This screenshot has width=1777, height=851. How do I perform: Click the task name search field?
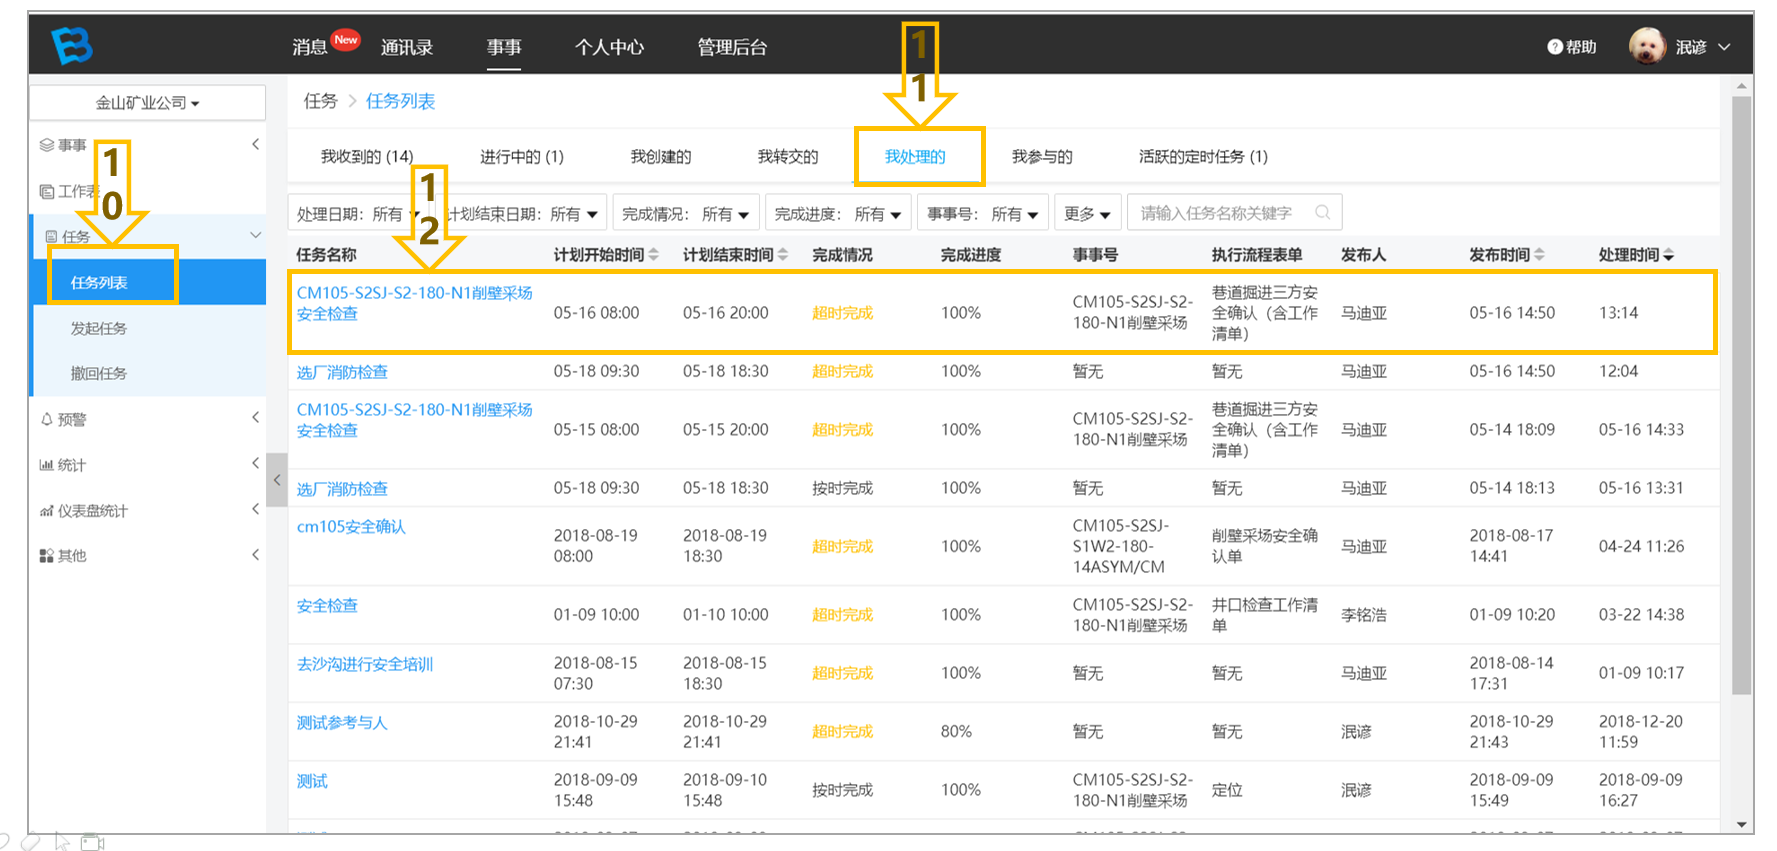[1234, 212]
